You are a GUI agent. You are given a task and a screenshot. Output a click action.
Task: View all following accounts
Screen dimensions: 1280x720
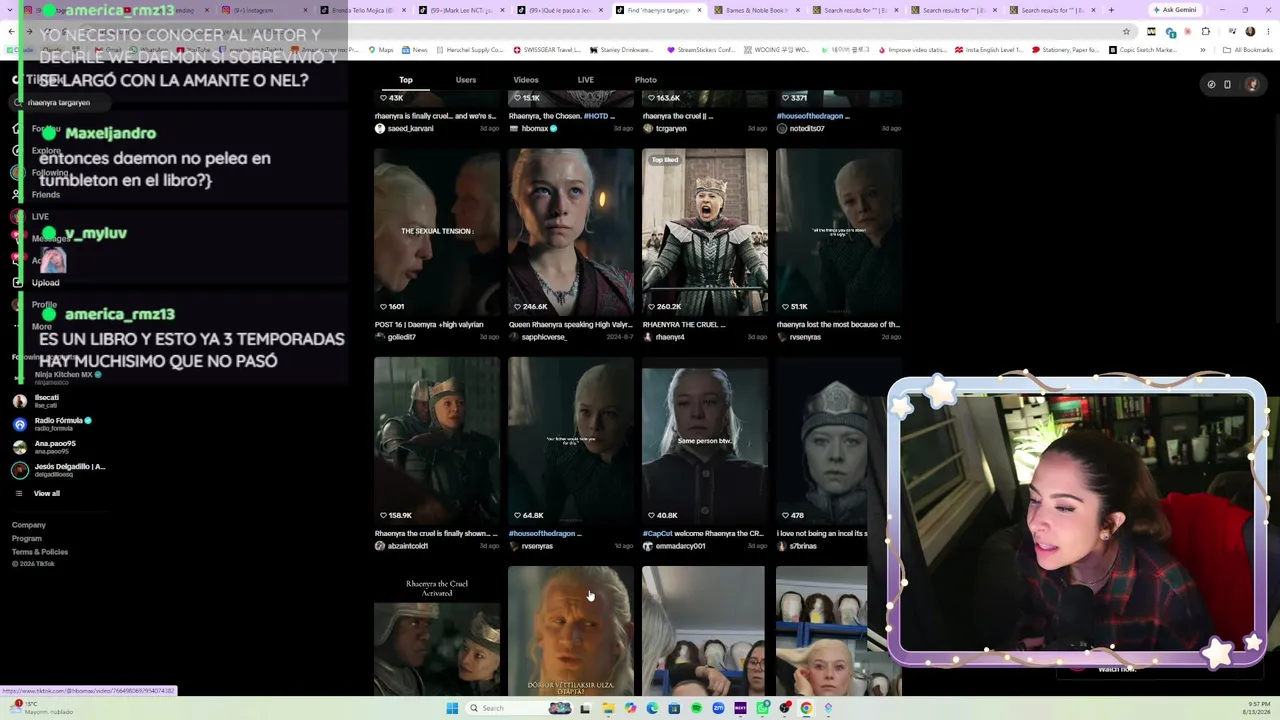point(46,493)
